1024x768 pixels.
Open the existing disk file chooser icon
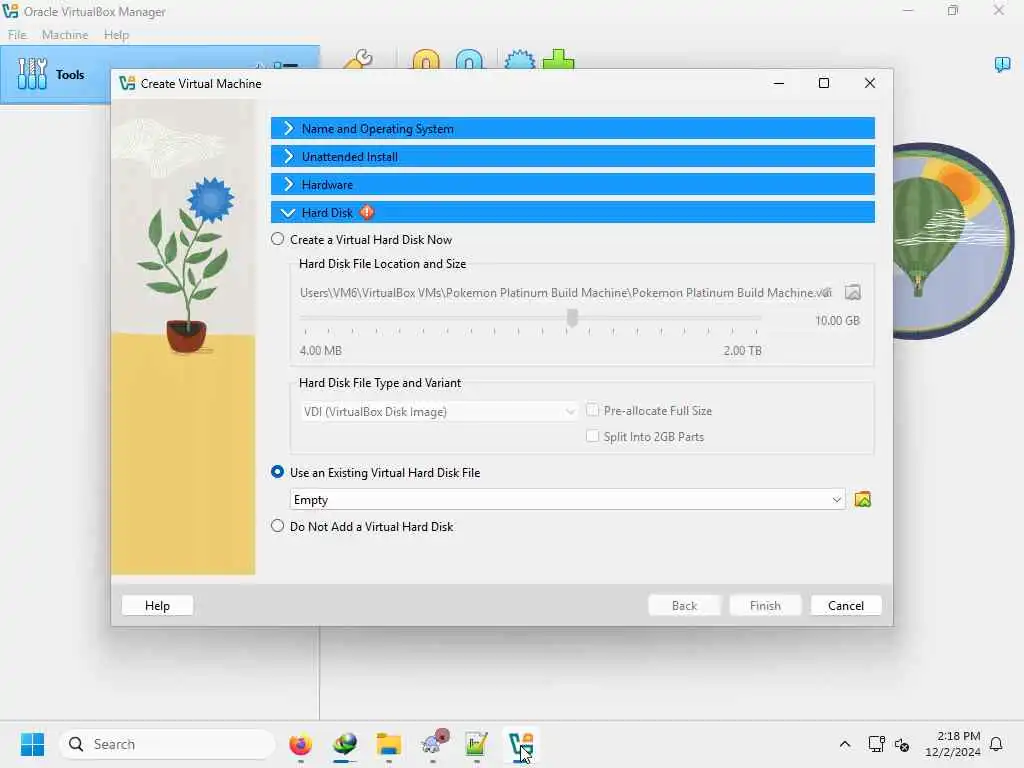click(x=863, y=500)
